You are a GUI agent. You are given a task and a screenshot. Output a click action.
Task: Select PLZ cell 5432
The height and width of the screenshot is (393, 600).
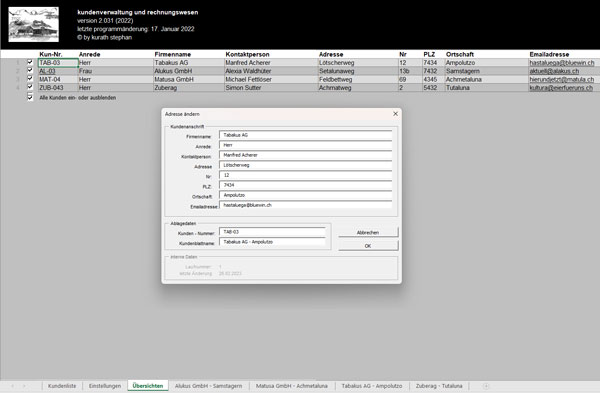(433, 88)
